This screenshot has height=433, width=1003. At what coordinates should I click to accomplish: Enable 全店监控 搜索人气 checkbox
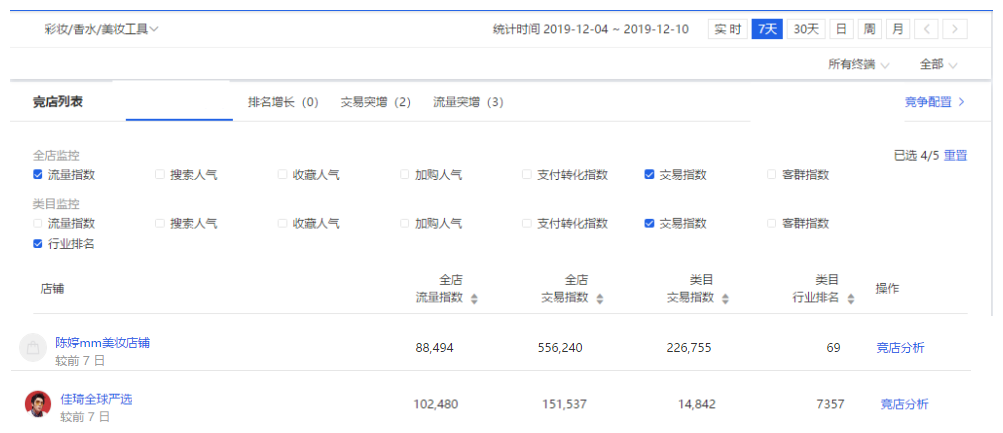(x=160, y=175)
